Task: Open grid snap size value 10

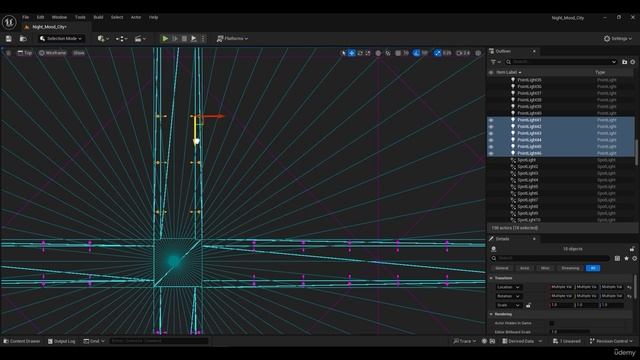Action: tap(406, 53)
